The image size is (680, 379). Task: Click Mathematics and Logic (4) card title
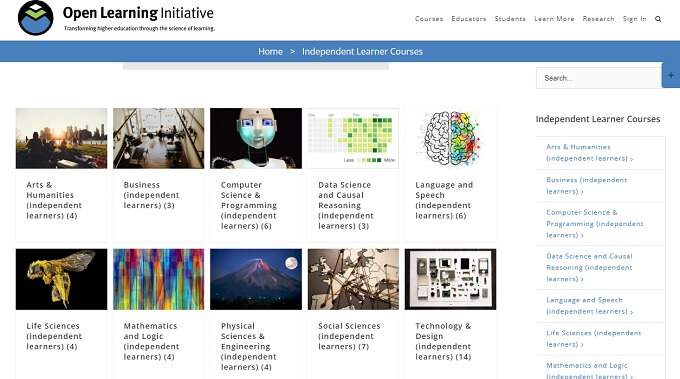point(151,341)
